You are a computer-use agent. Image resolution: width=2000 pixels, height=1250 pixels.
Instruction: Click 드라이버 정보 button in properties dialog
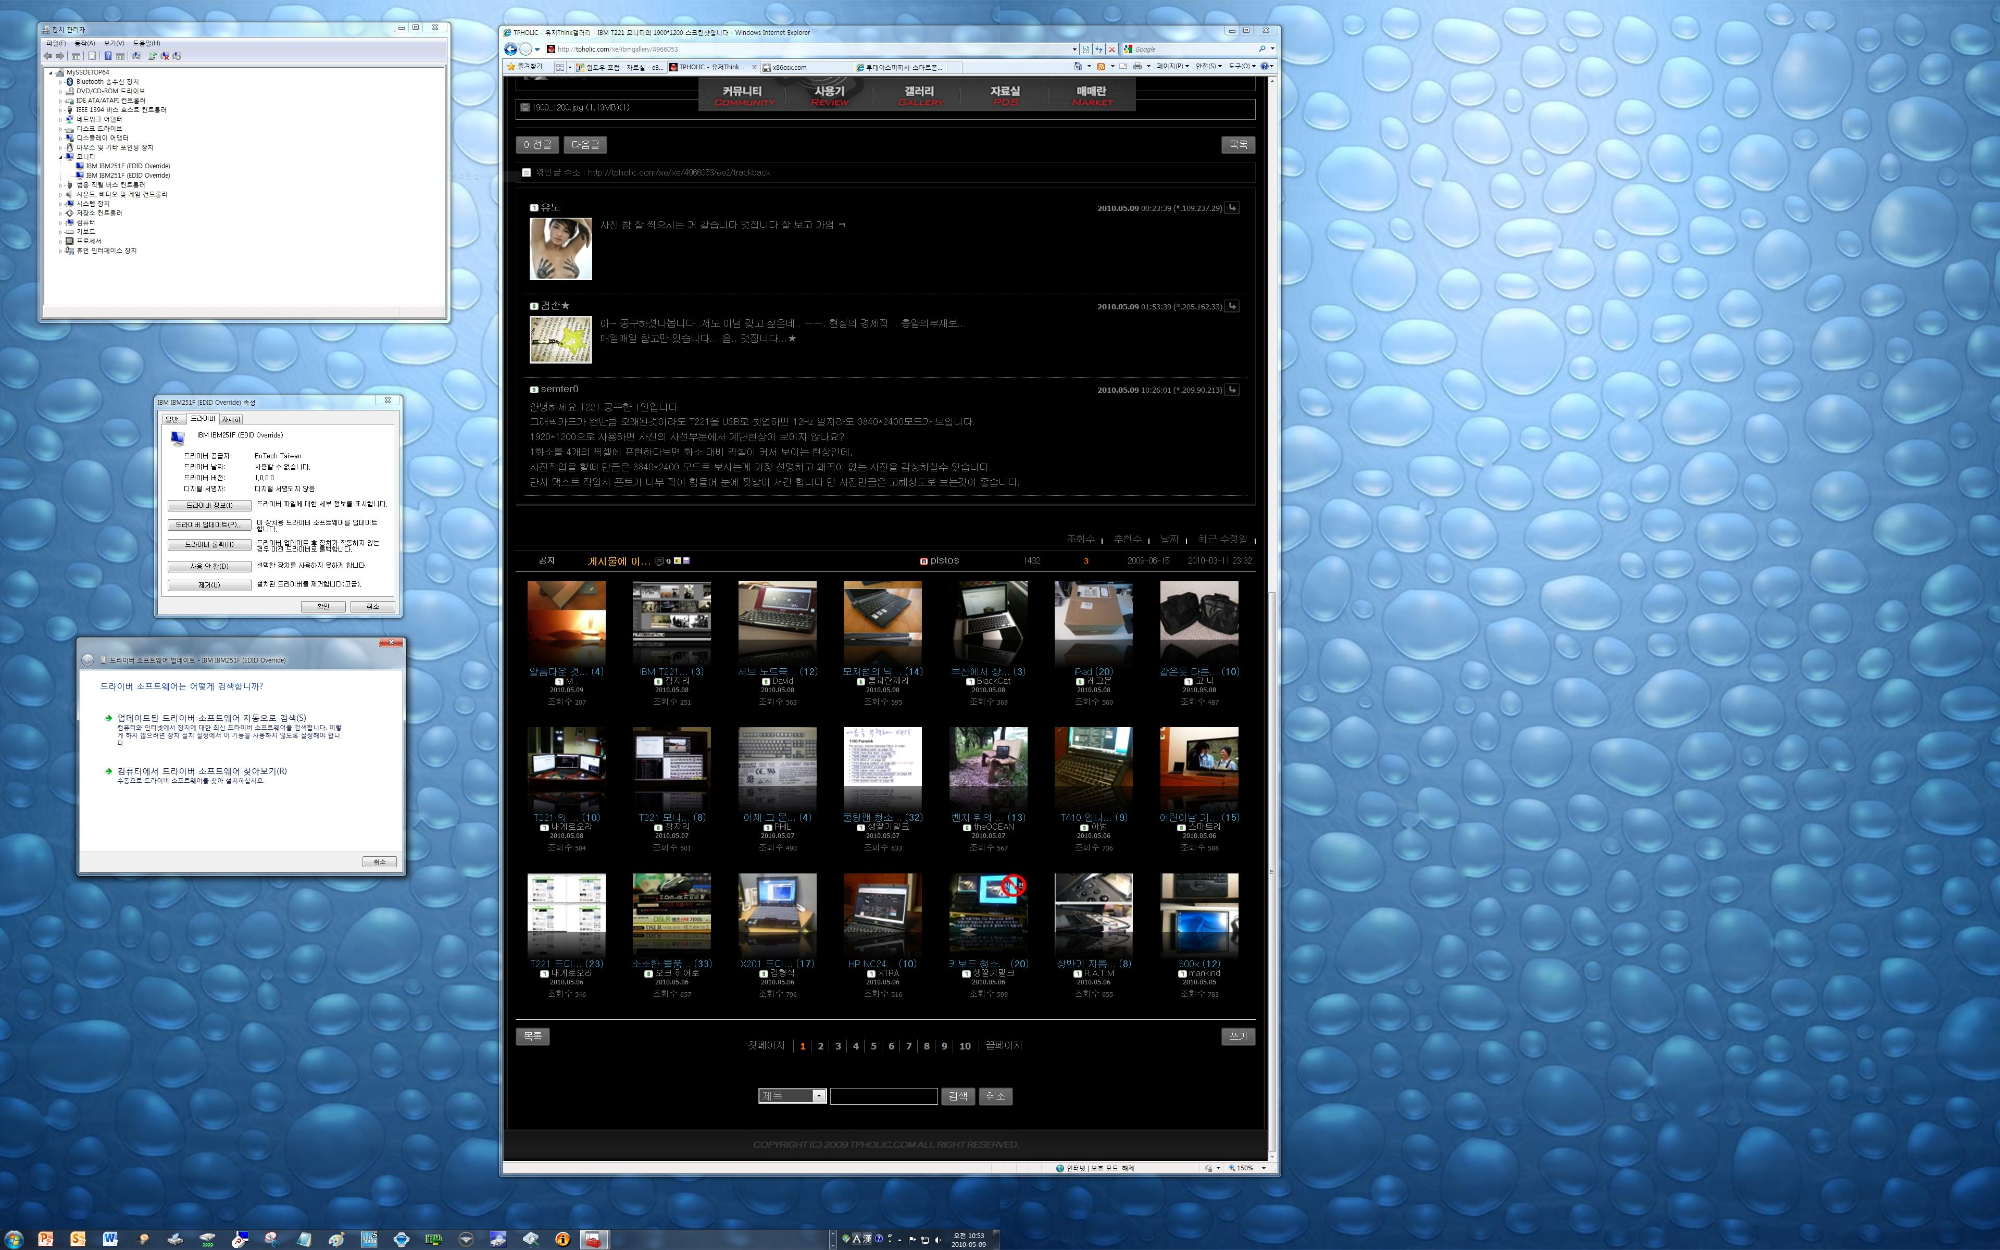[209, 506]
